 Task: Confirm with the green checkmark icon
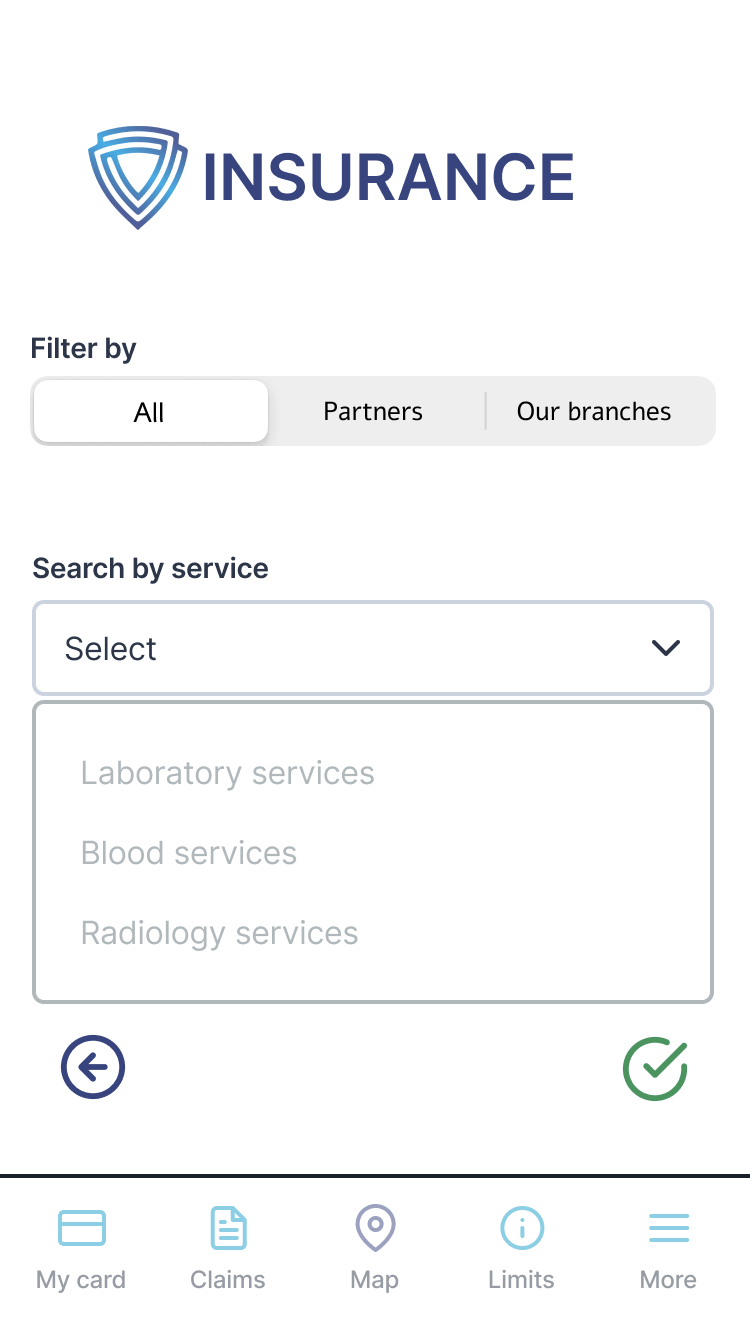pos(655,1069)
